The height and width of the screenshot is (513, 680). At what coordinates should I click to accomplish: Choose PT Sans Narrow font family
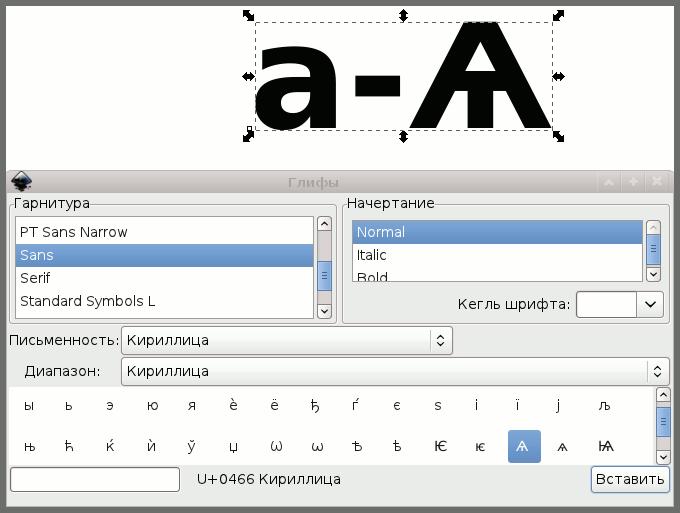pos(164,232)
